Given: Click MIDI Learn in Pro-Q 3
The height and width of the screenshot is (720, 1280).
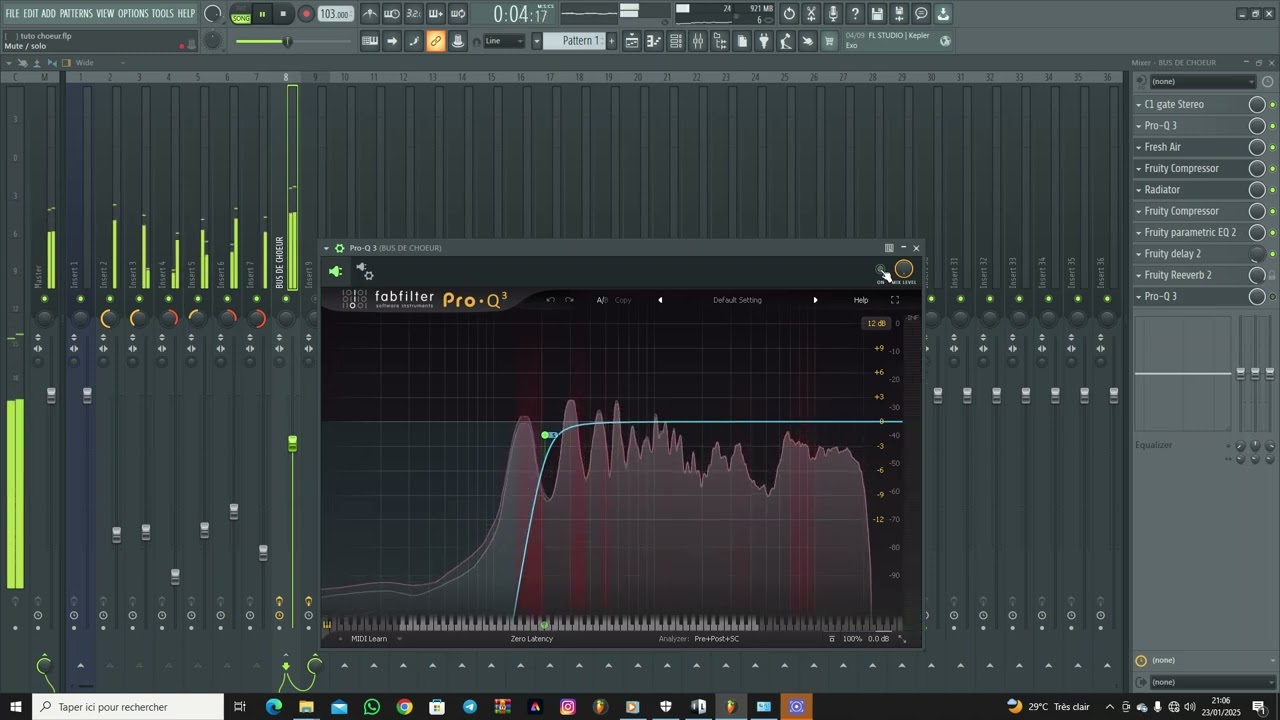Looking at the screenshot, I should coord(369,639).
